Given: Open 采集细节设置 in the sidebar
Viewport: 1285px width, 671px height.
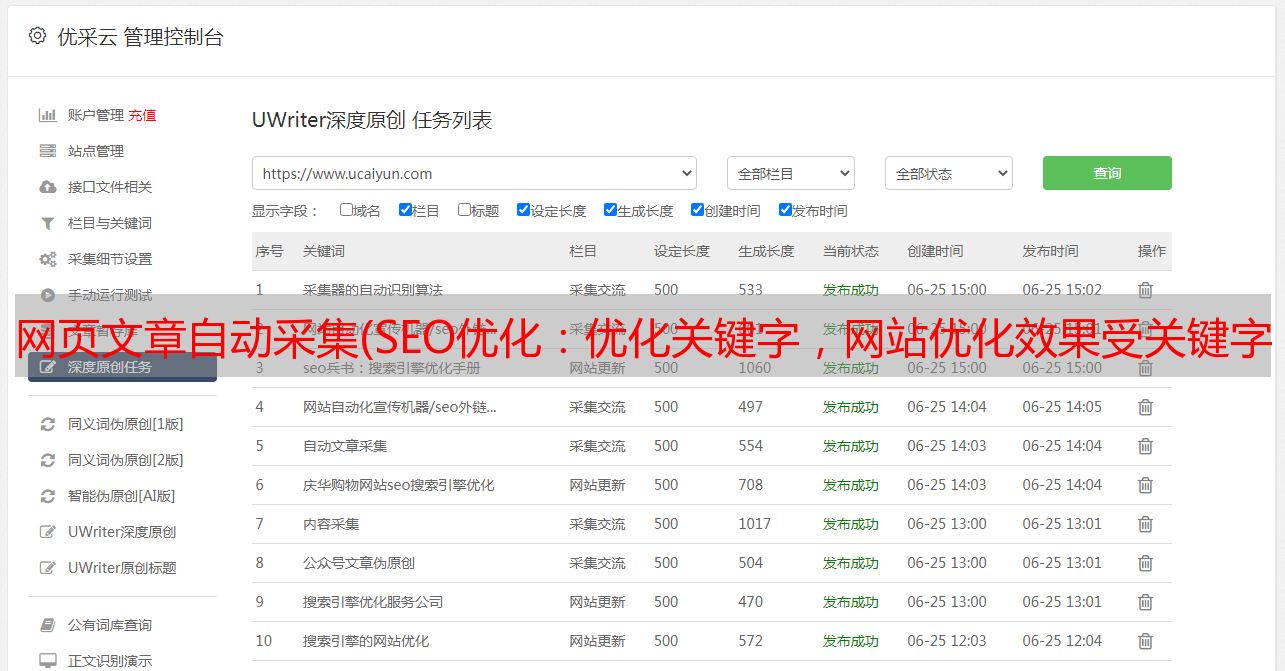Looking at the screenshot, I should pos(110,259).
